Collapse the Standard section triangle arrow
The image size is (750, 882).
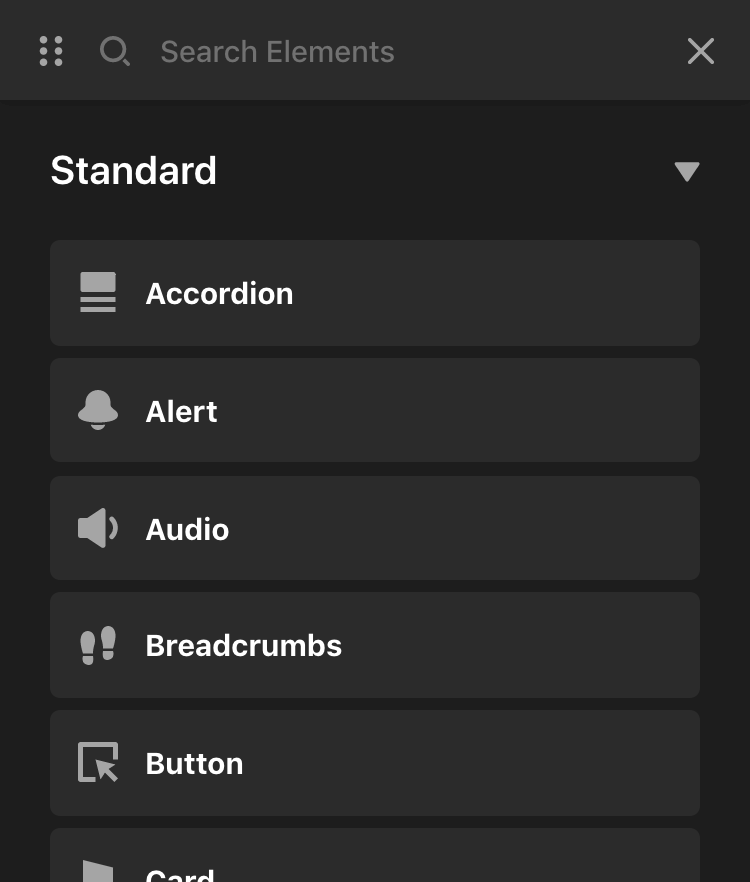[x=687, y=172]
